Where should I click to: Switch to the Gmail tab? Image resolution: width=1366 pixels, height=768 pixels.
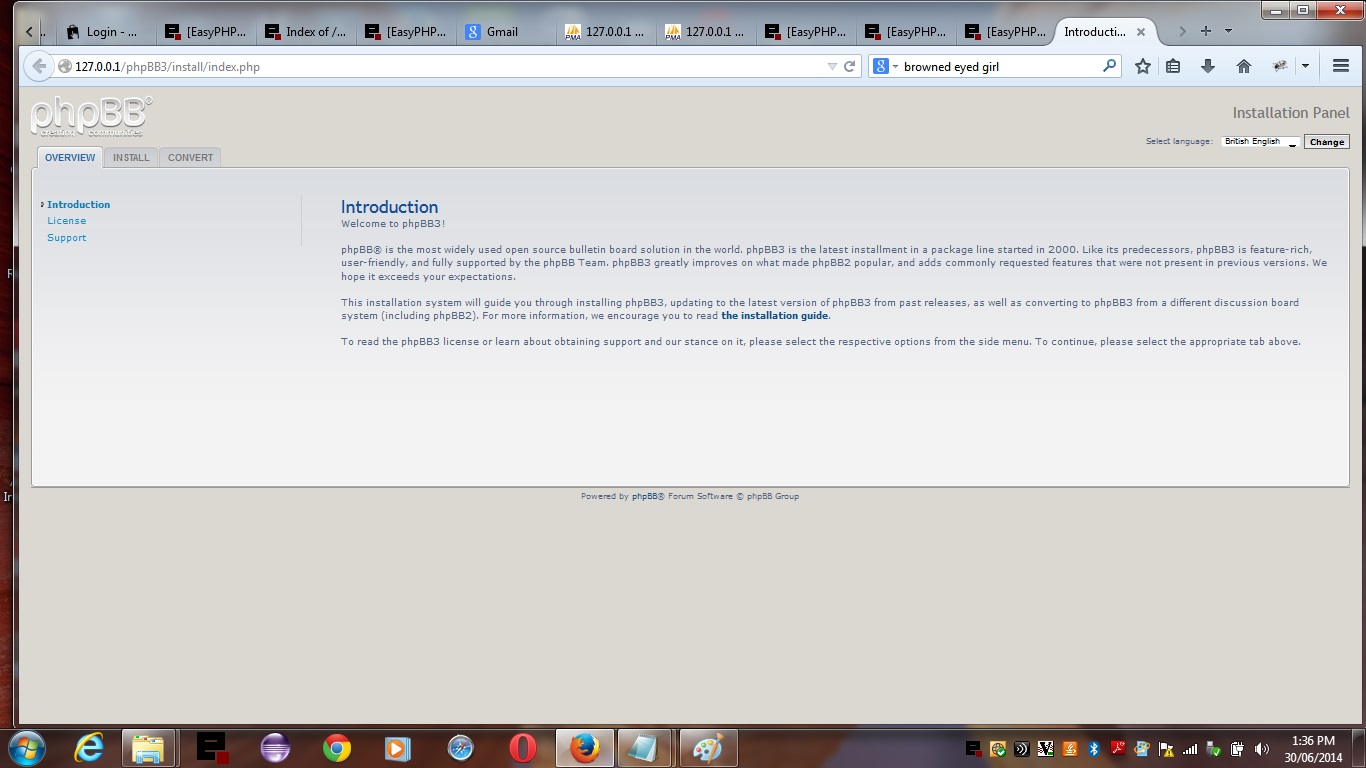coord(506,32)
